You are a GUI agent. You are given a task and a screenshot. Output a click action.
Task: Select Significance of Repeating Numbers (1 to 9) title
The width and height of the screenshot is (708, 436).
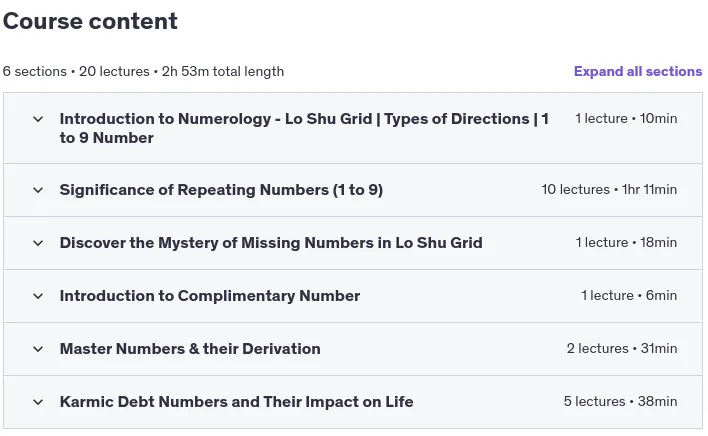click(x=221, y=190)
